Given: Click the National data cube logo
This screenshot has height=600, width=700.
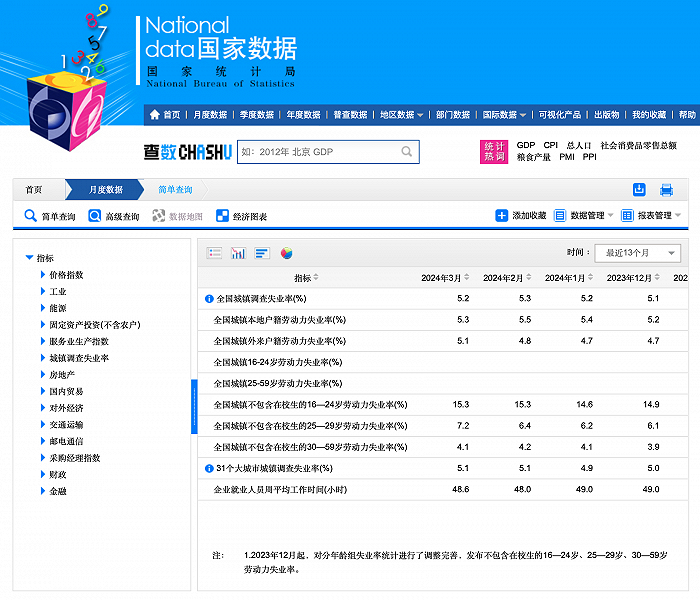Looking at the screenshot, I should [67, 112].
